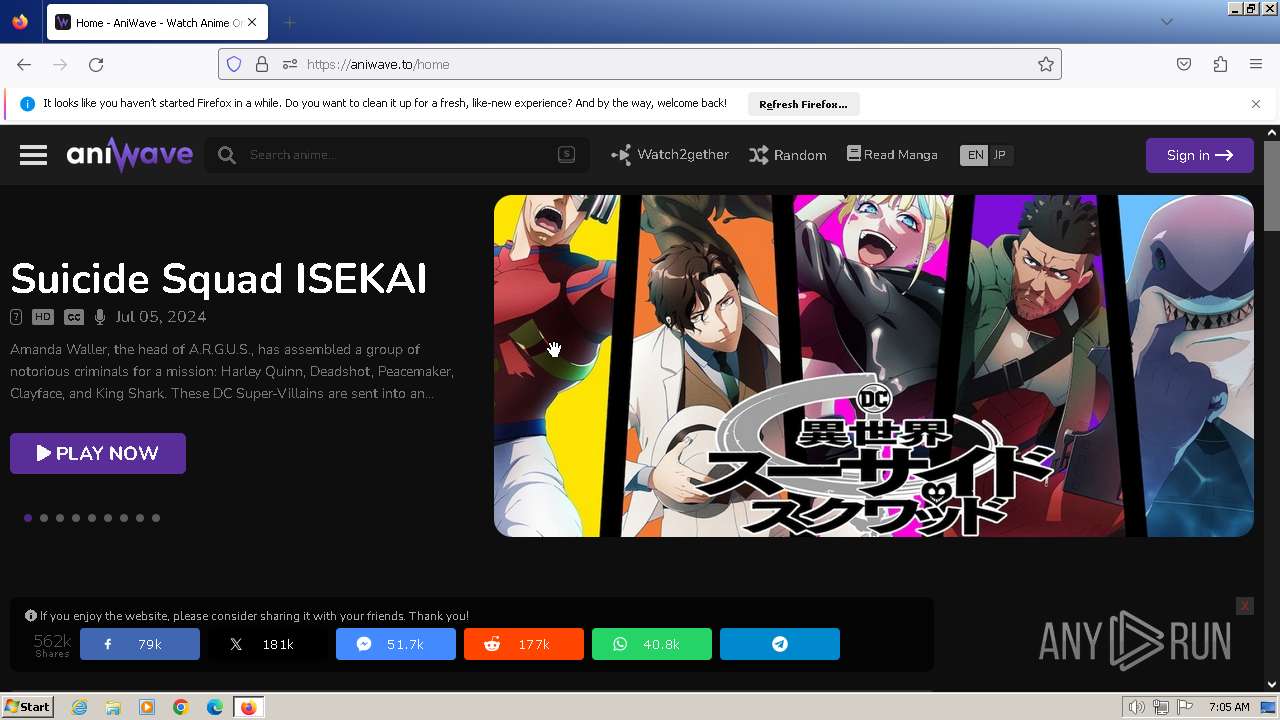Share on Reddit with 177k shares
The width and height of the screenshot is (1280, 720).
[x=524, y=644]
